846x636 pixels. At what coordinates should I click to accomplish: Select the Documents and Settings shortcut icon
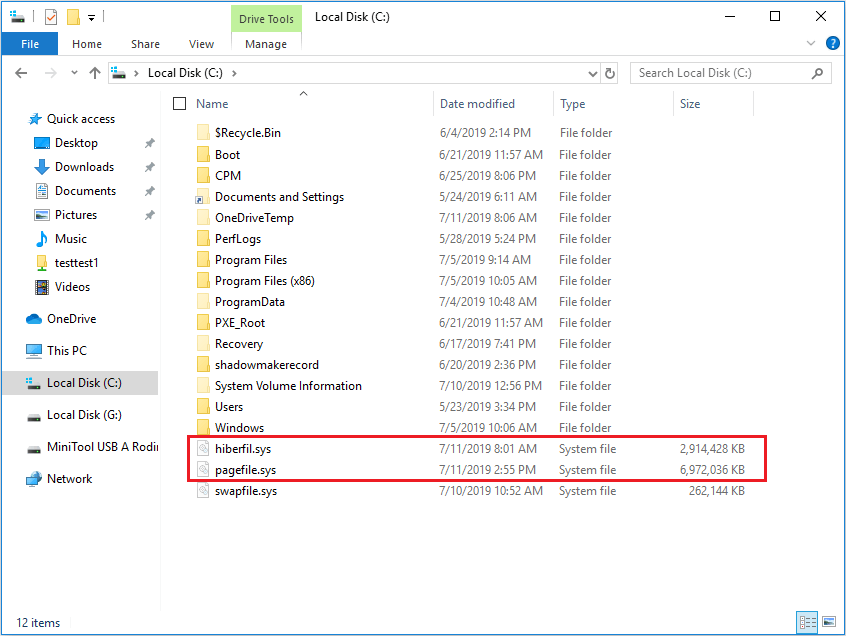coord(202,197)
